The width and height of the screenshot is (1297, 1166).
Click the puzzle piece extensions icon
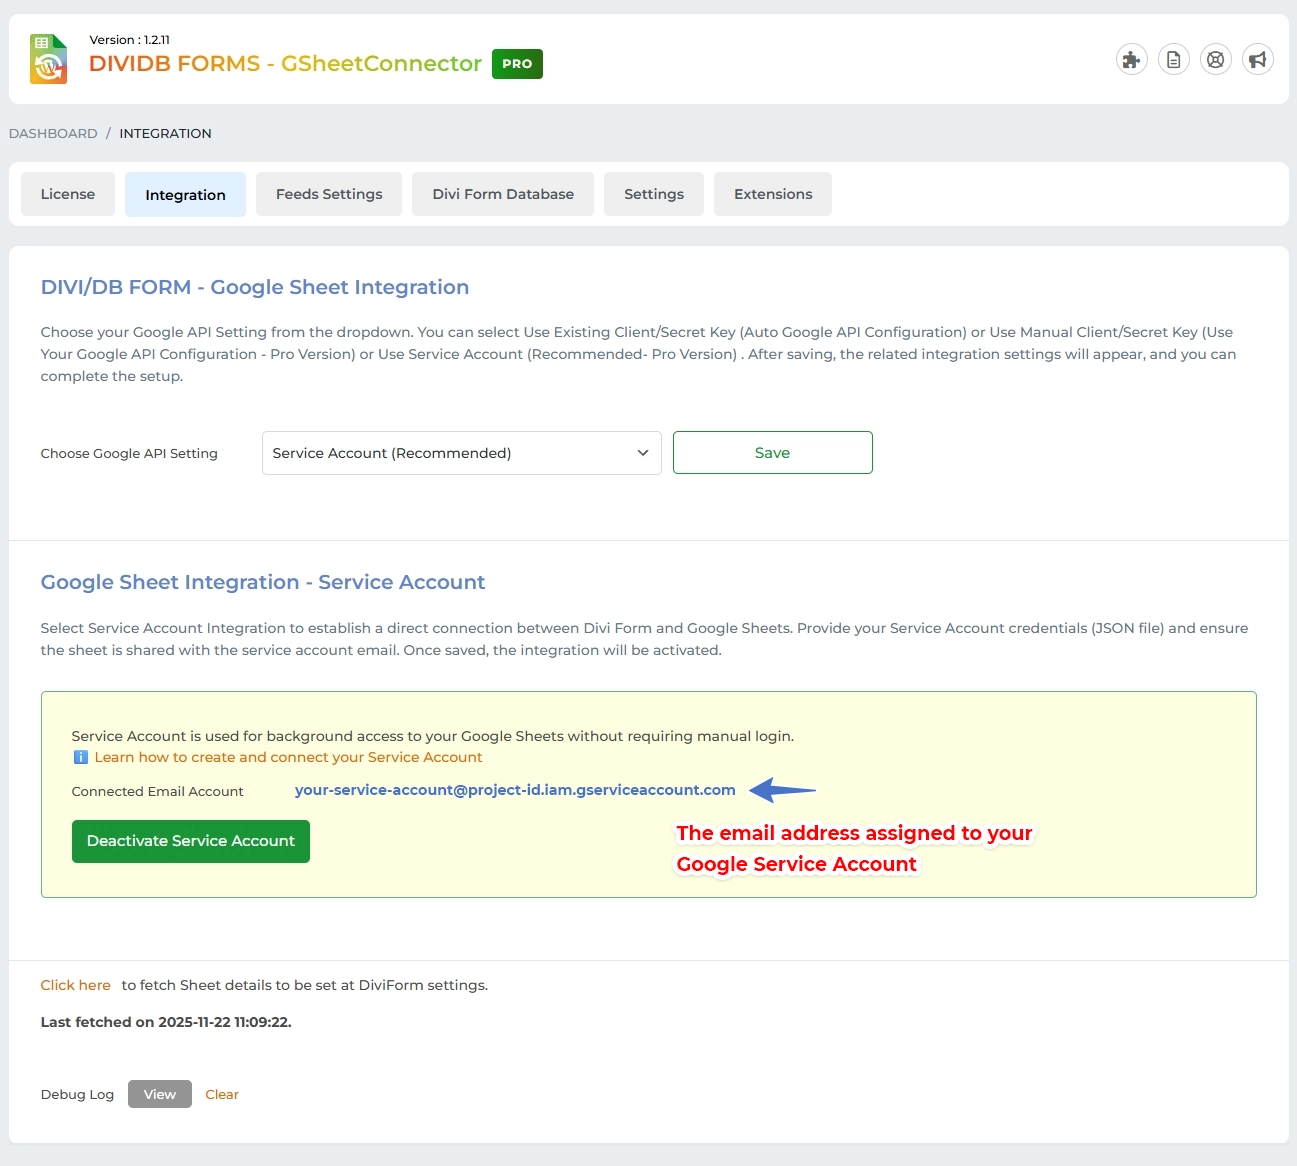tap(1131, 60)
